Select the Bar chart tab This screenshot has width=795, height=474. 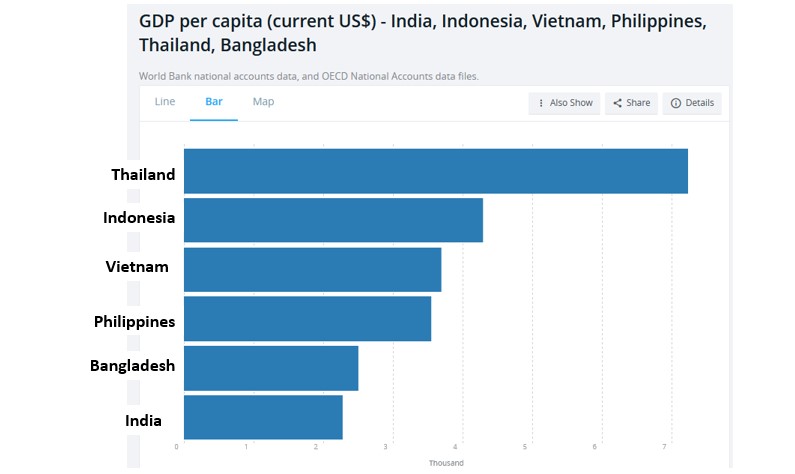(x=214, y=102)
